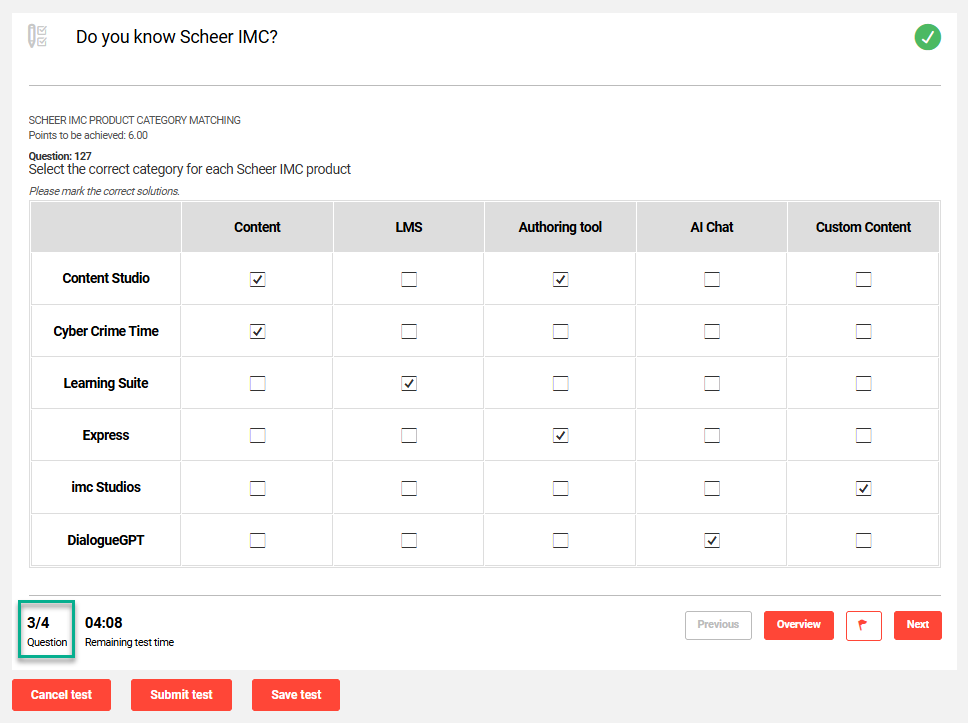This screenshot has width=968, height=723.
Task: Click the 3/4 Question counter
Action: tap(47, 630)
